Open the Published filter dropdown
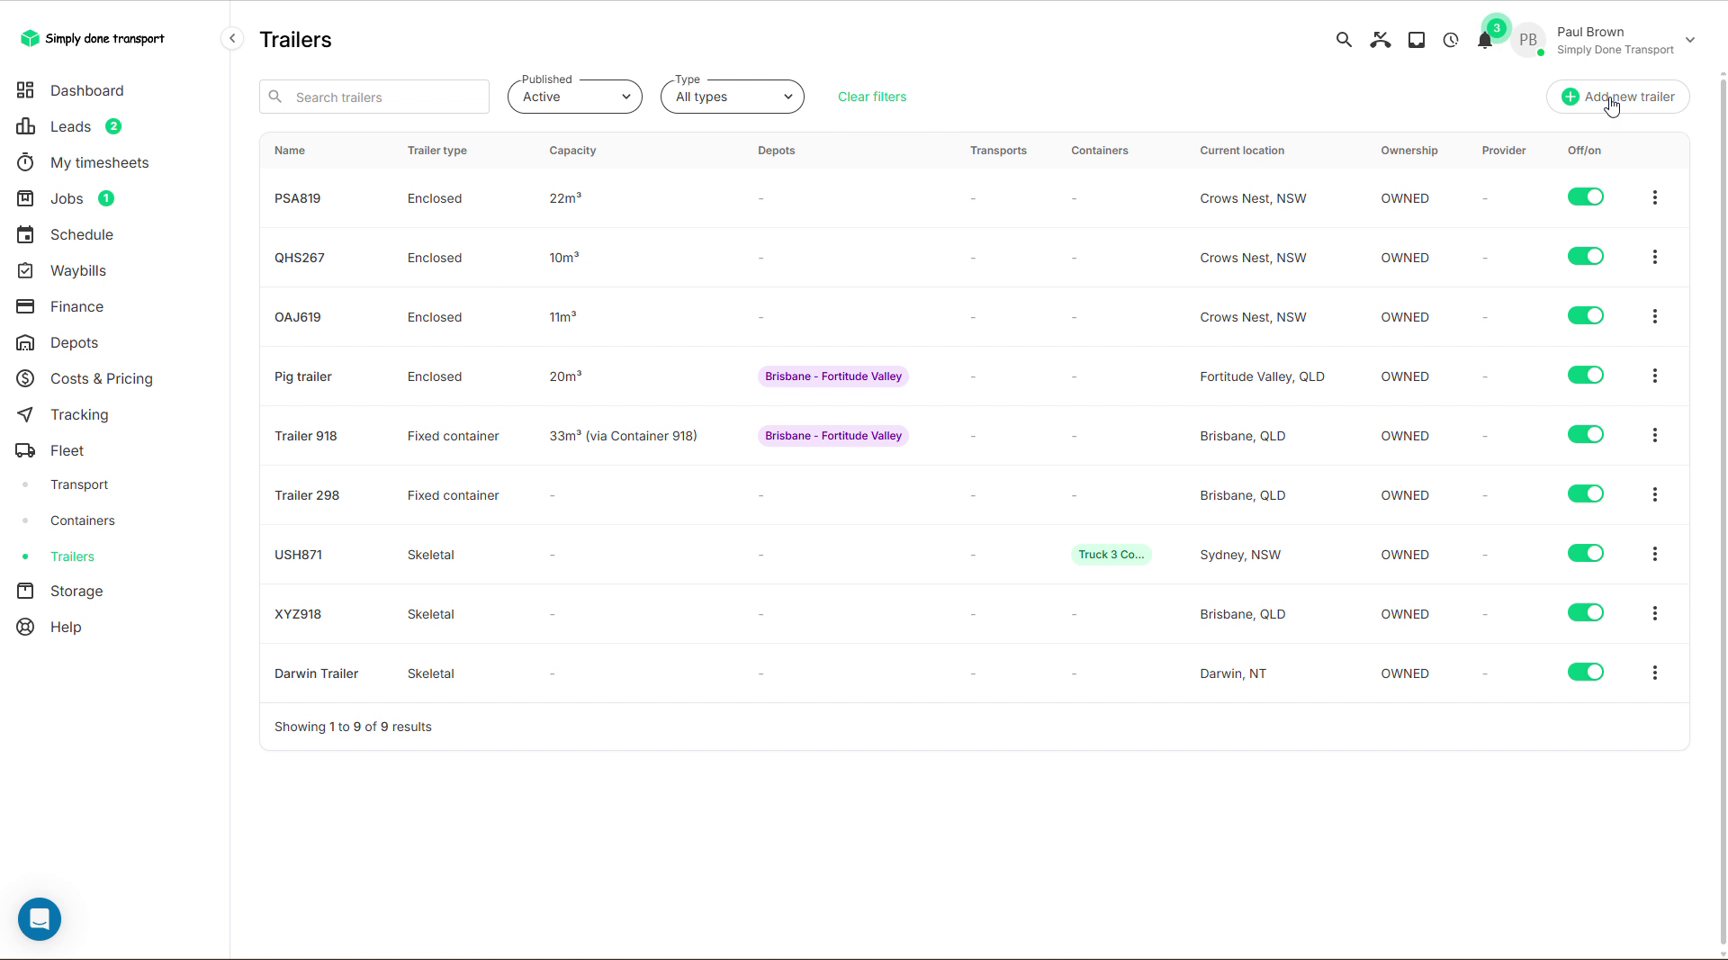Image resolution: width=1728 pixels, height=960 pixels. click(575, 97)
